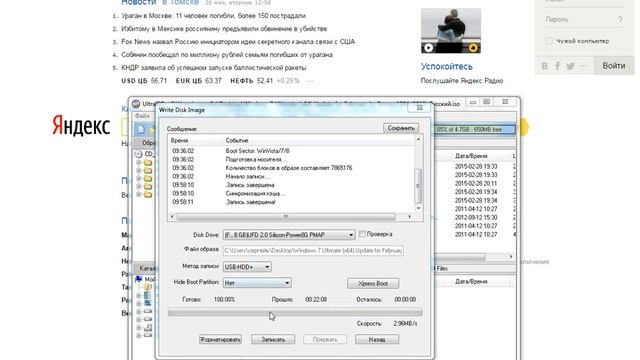Click the Войти button on Yandex
The height and width of the screenshot is (360, 640).
pos(614,66)
